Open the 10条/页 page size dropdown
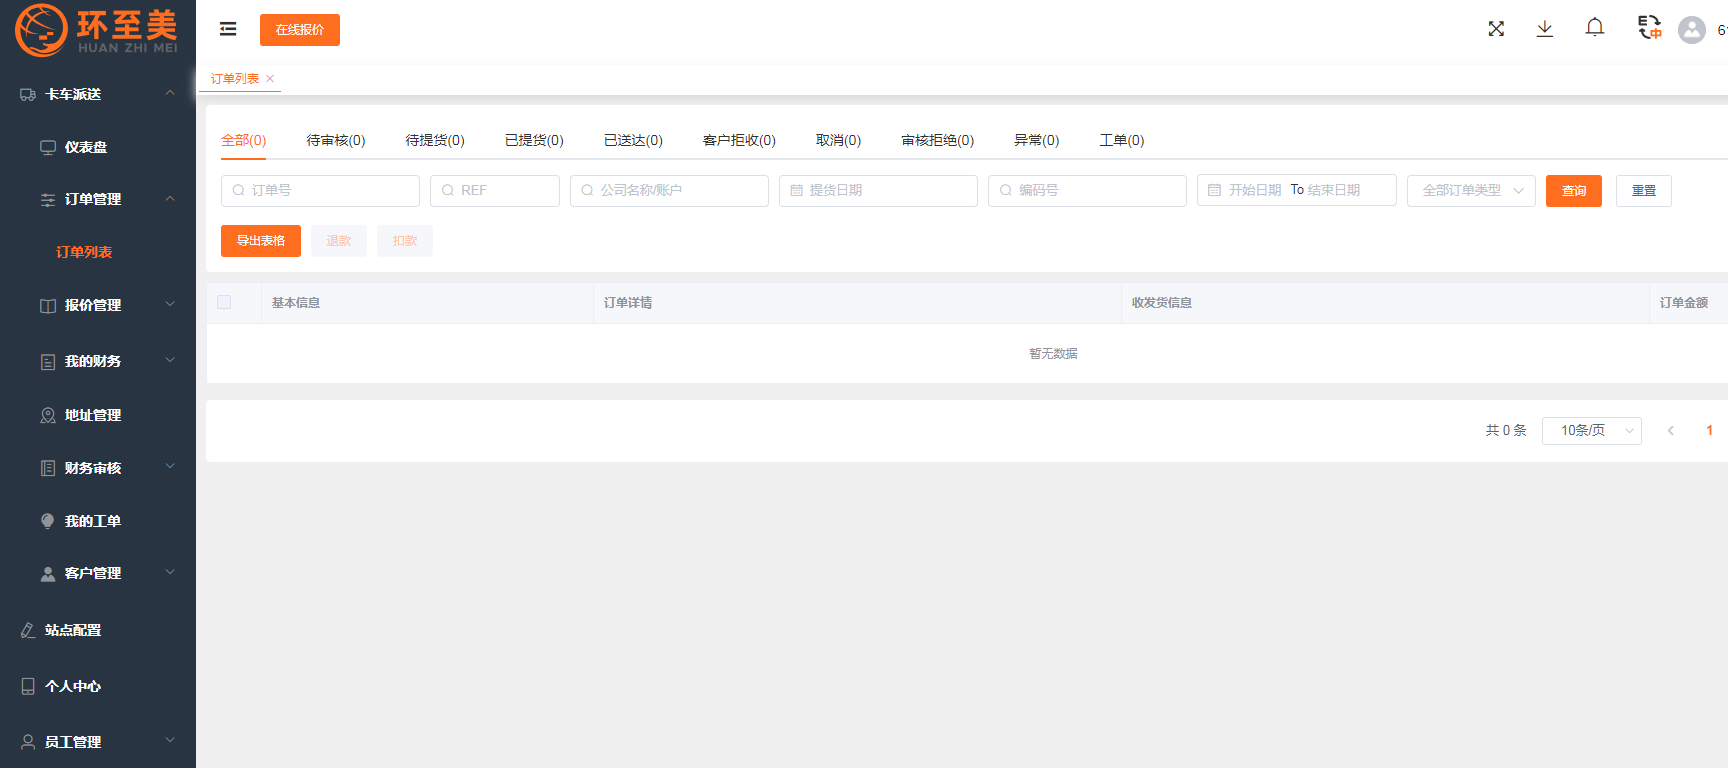Image resolution: width=1728 pixels, height=768 pixels. click(1591, 430)
